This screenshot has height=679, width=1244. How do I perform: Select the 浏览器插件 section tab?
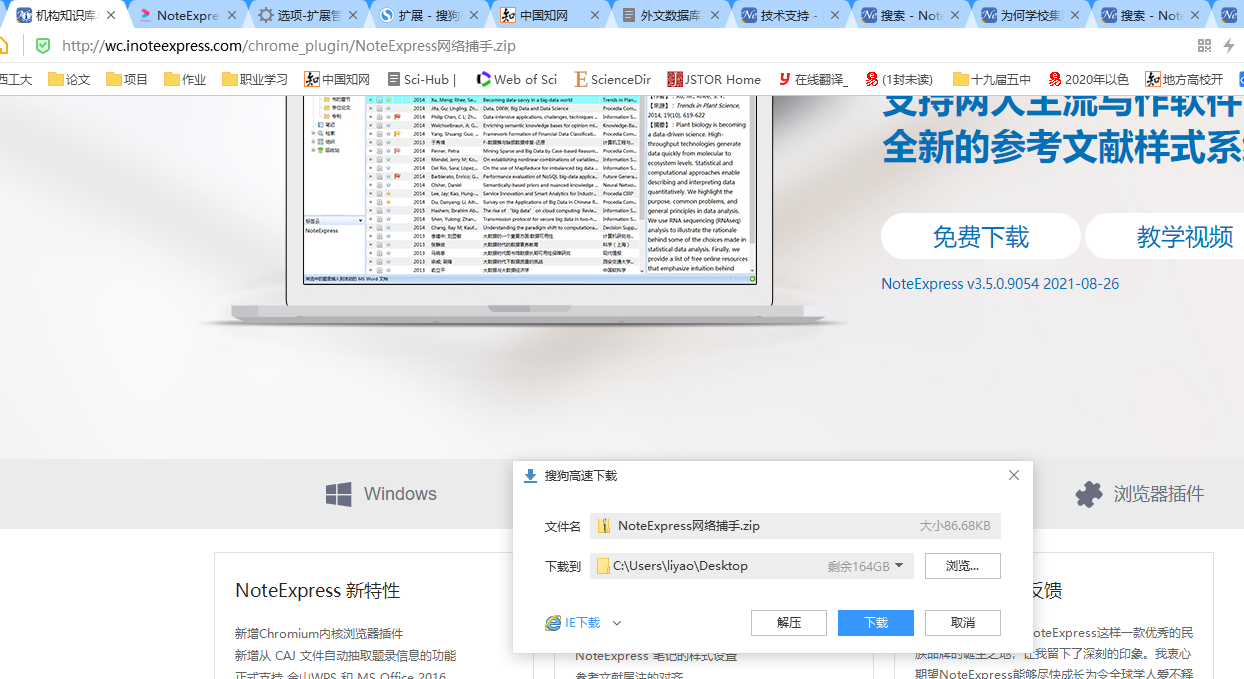[1139, 494]
